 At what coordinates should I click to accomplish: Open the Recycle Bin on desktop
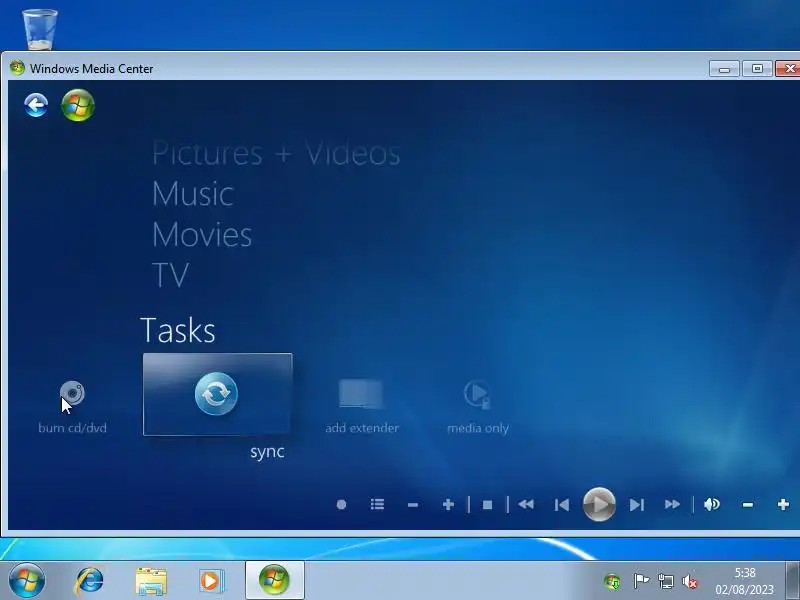[x=40, y=29]
